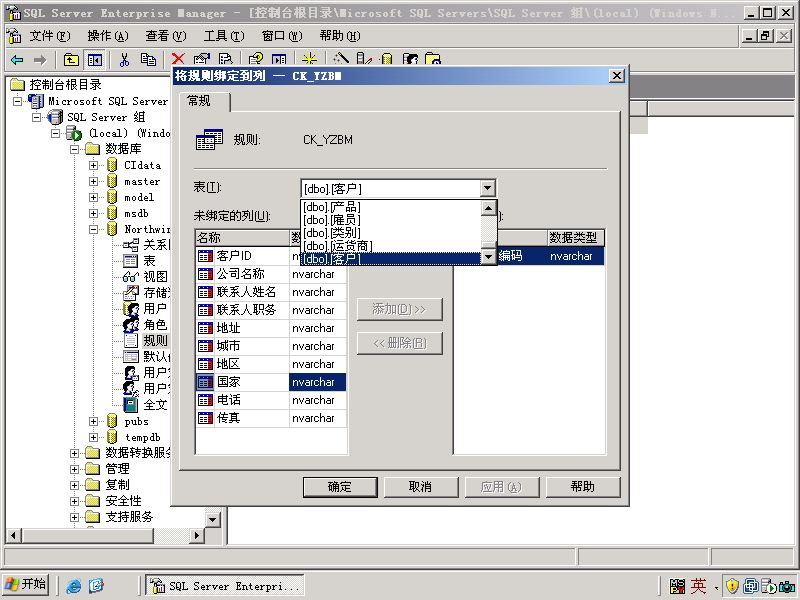Image resolution: width=800 pixels, height=600 pixels.
Task: Select the 控制台根目录 root node
Action: point(65,84)
